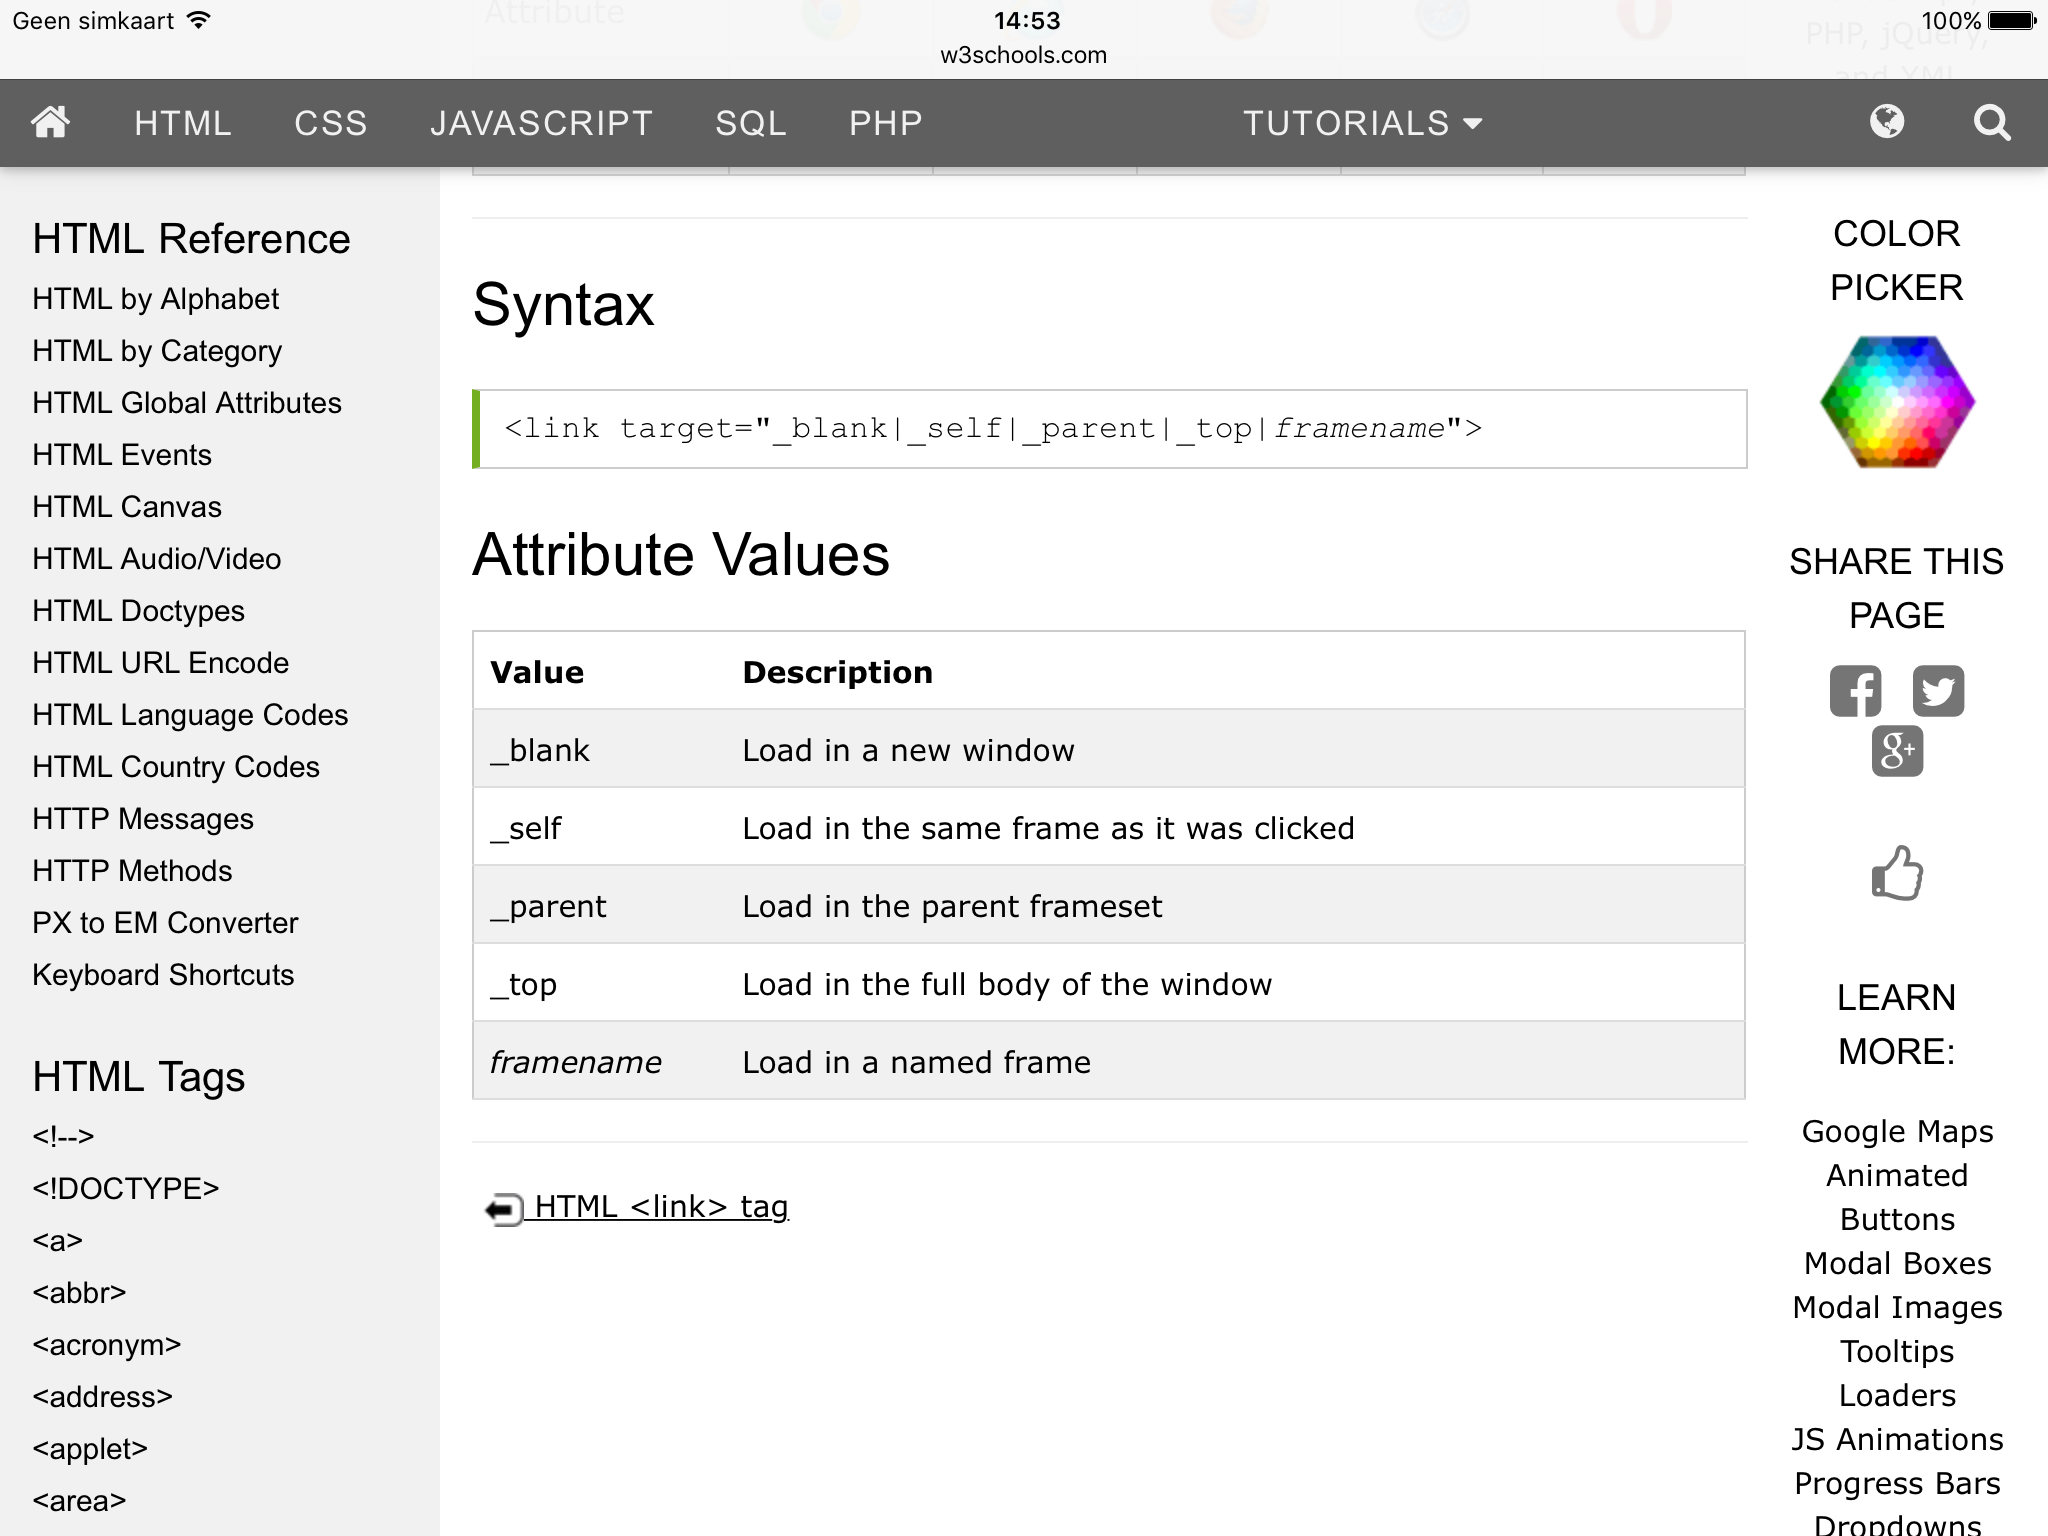This screenshot has width=2048, height=1536.
Task: Click the thumbs-up like icon
Action: point(1897,873)
